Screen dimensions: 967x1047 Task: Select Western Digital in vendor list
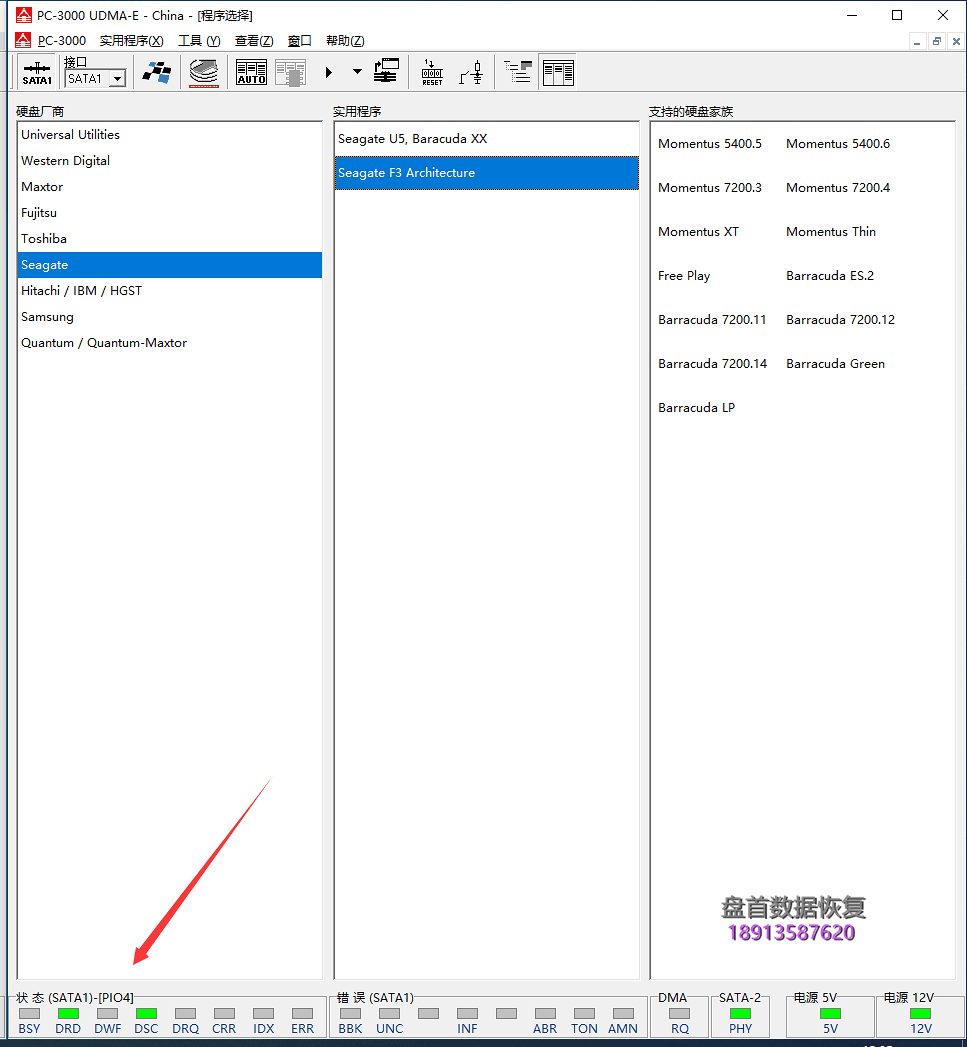coord(170,161)
